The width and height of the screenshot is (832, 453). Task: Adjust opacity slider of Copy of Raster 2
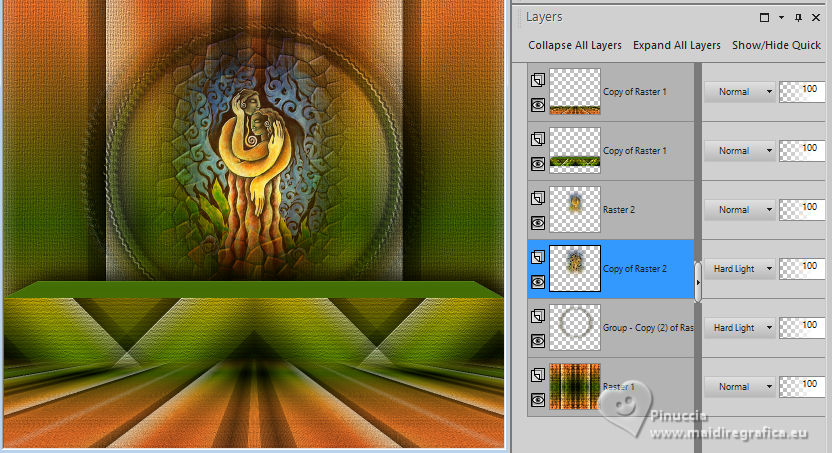click(x=802, y=269)
